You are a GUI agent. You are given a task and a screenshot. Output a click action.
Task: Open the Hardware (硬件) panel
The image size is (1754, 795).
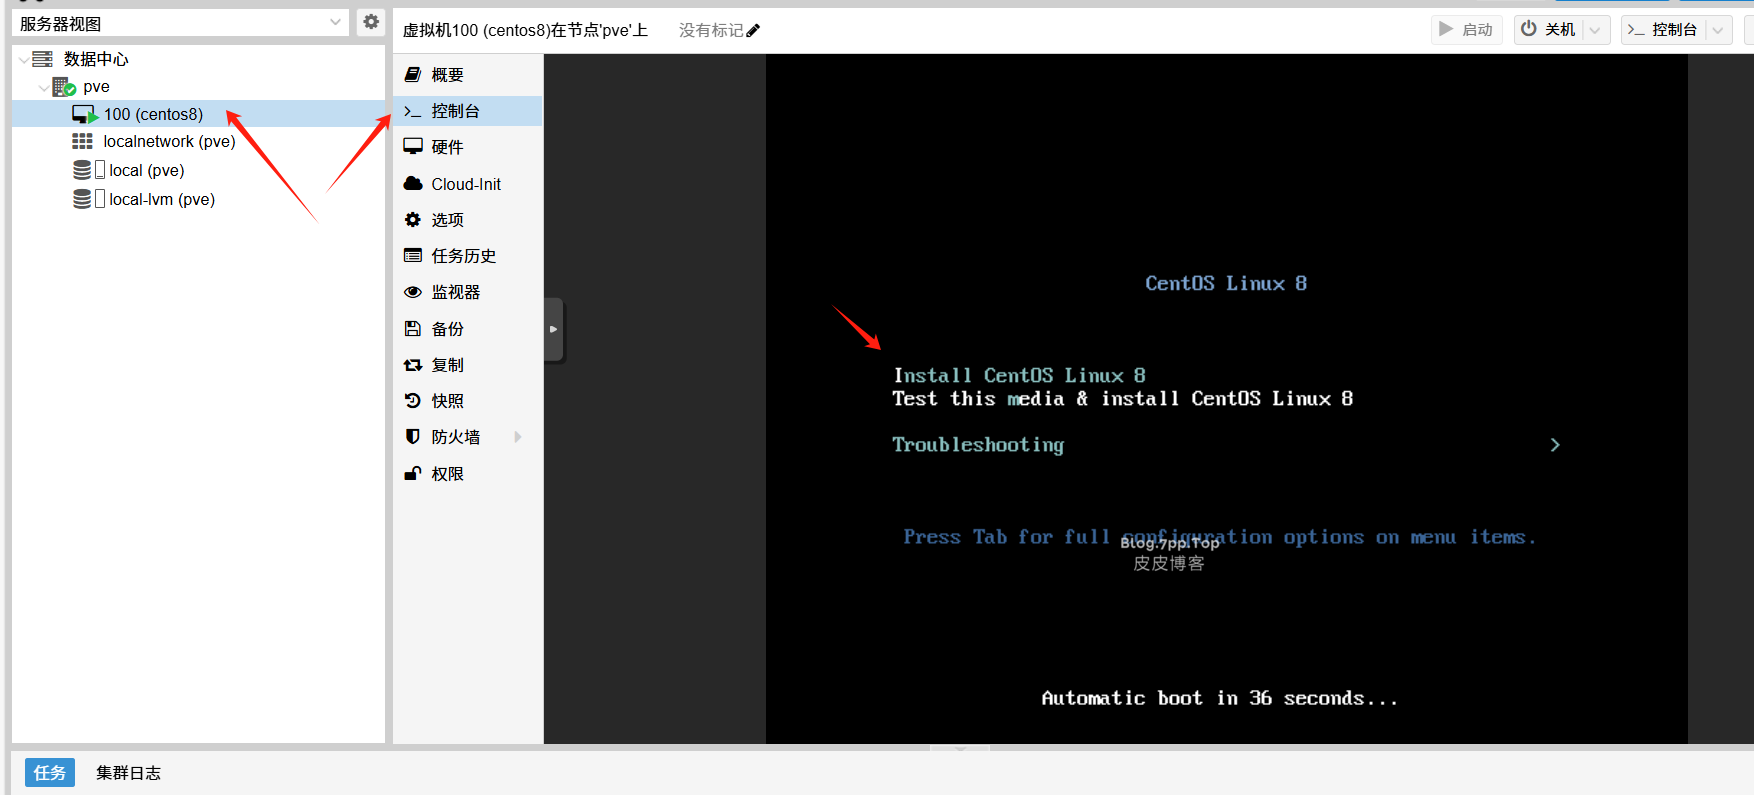tap(446, 147)
